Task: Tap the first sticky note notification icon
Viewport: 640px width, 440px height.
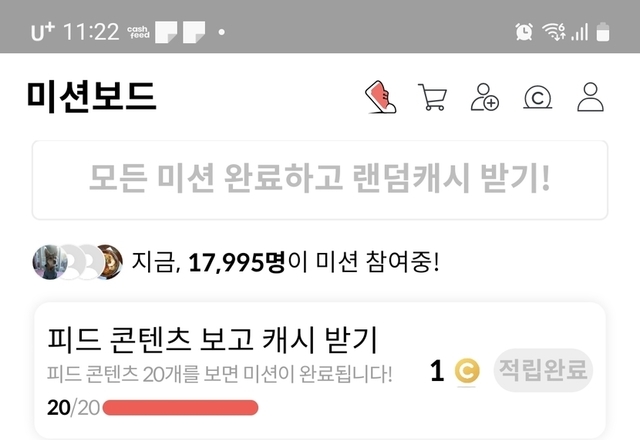Action: 166,32
